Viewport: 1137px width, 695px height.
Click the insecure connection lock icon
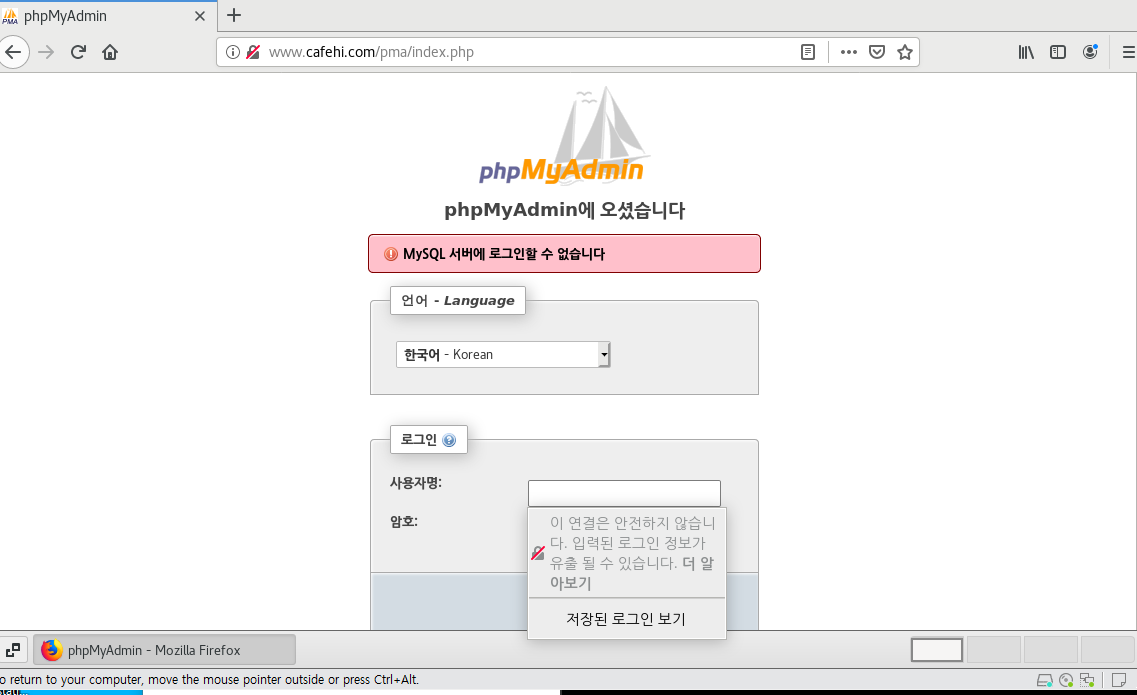coord(253,52)
